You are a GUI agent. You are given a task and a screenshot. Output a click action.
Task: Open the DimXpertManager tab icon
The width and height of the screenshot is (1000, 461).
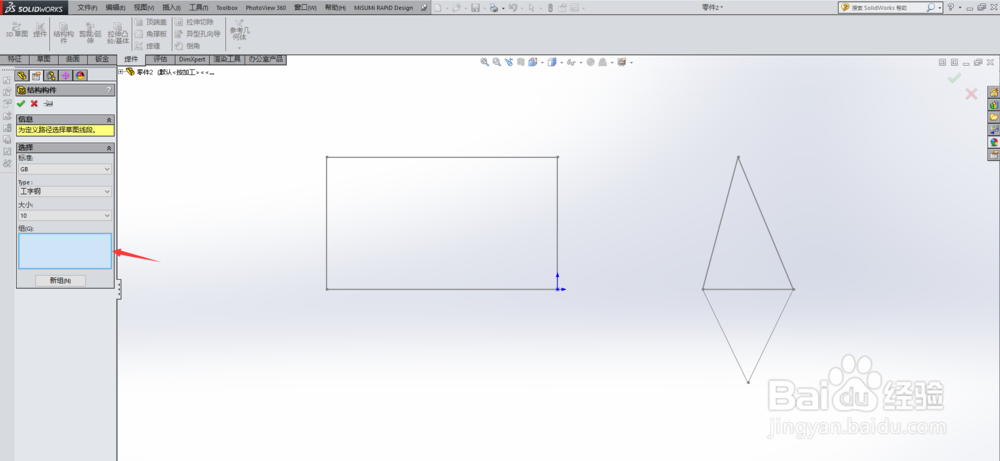[x=66, y=75]
